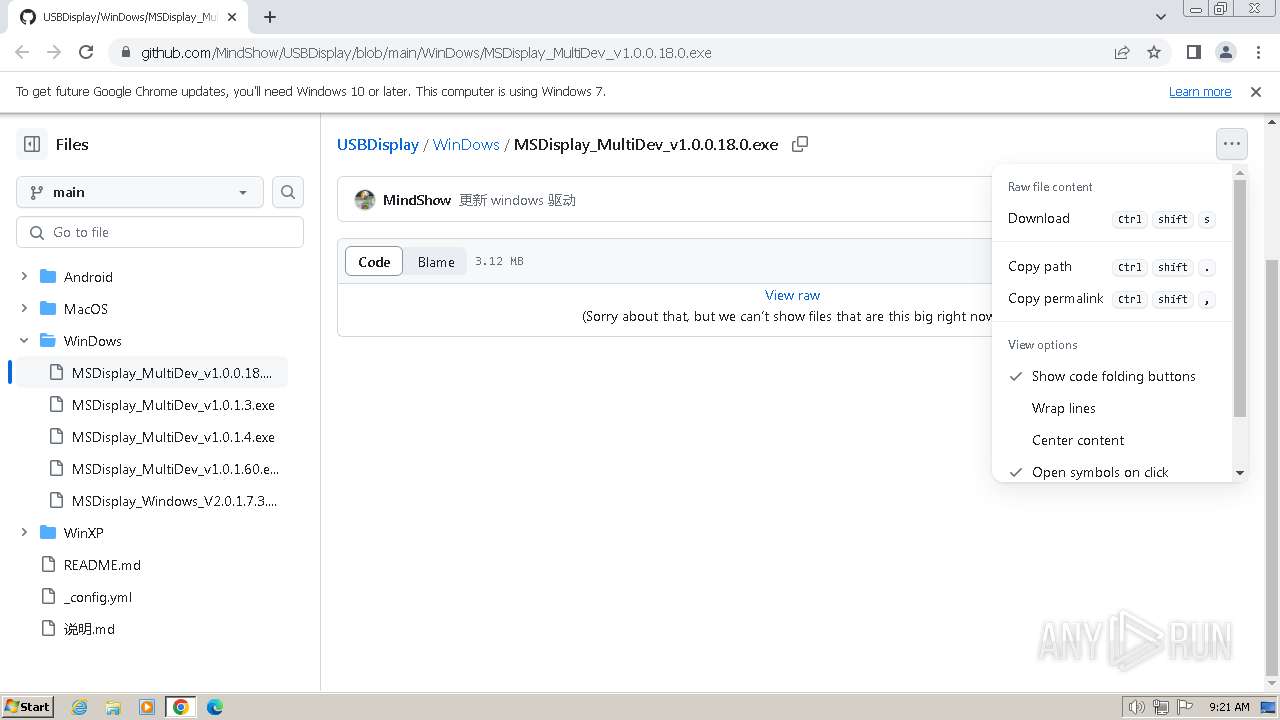
Task: Open Windows Media Player from taskbar
Action: (147, 707)
